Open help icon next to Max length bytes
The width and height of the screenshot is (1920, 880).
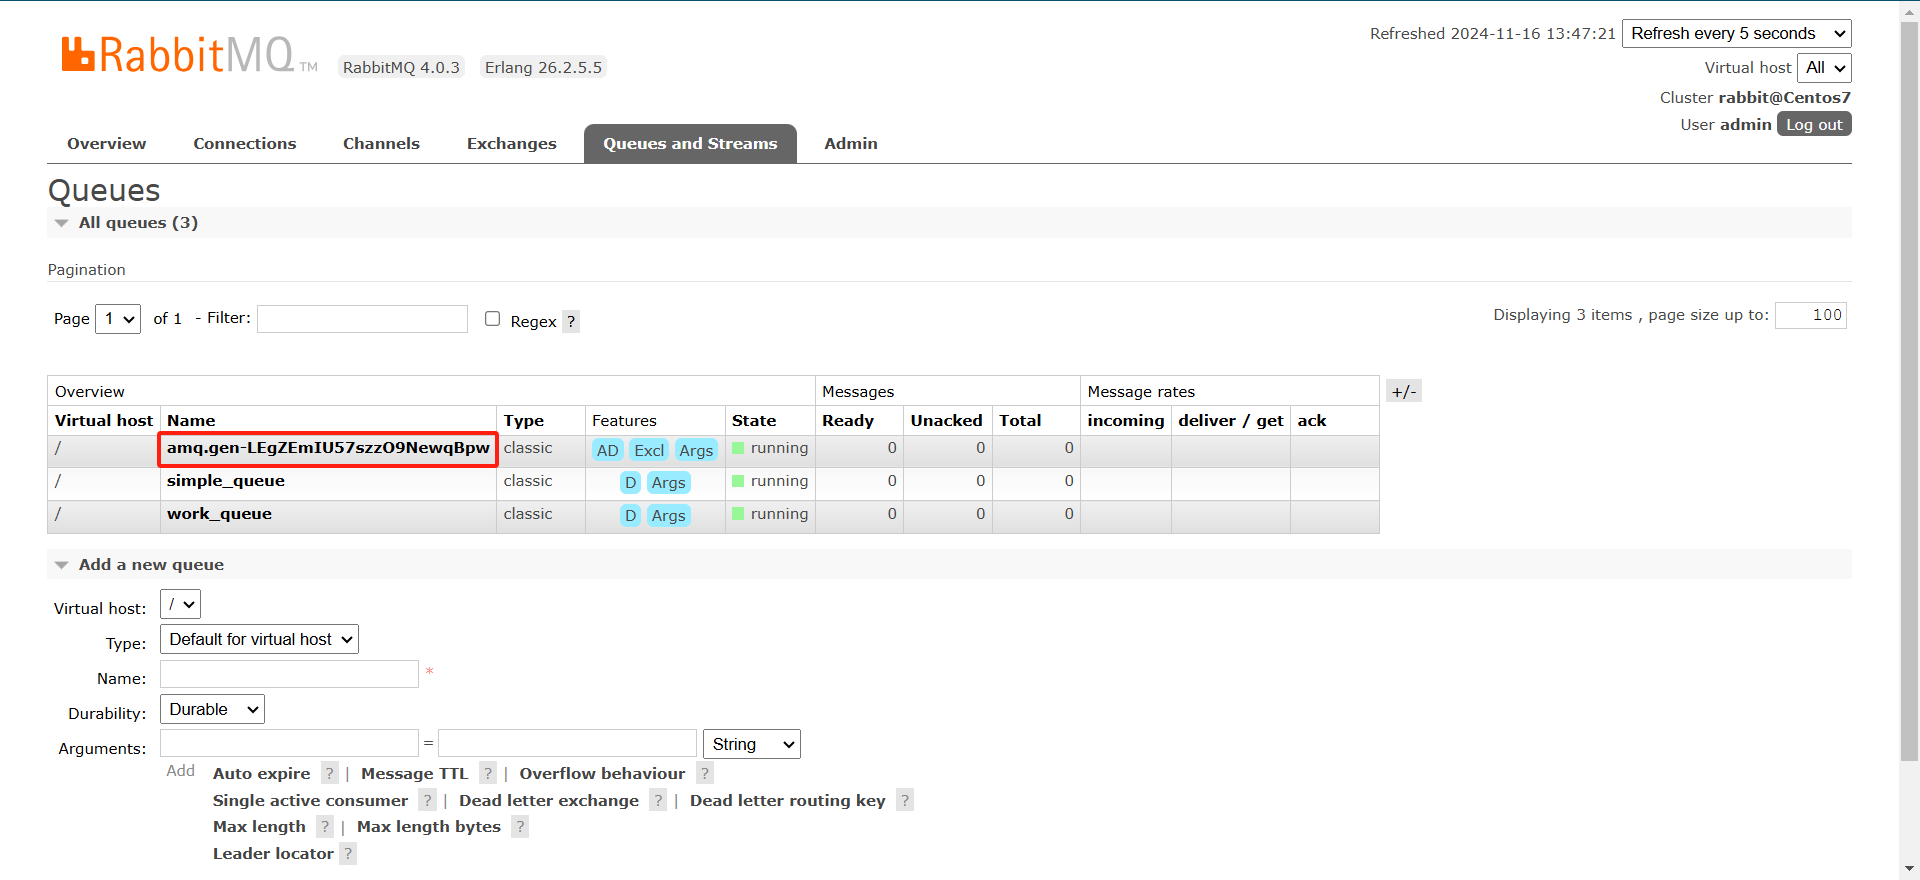point(520,826)
